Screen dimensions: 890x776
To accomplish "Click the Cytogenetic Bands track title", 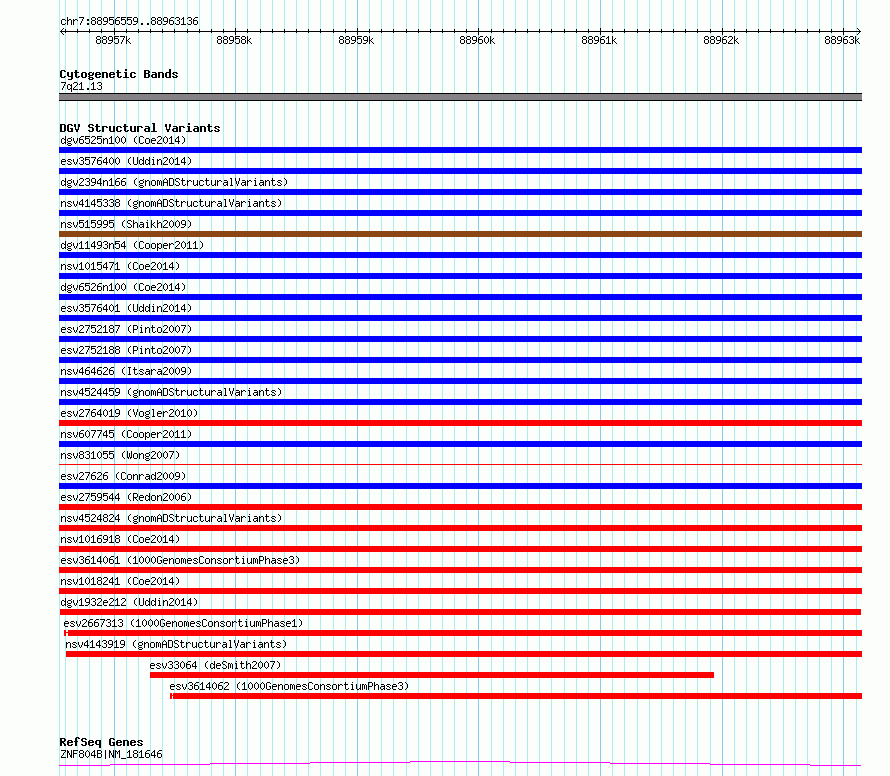I will coord(119,74).
